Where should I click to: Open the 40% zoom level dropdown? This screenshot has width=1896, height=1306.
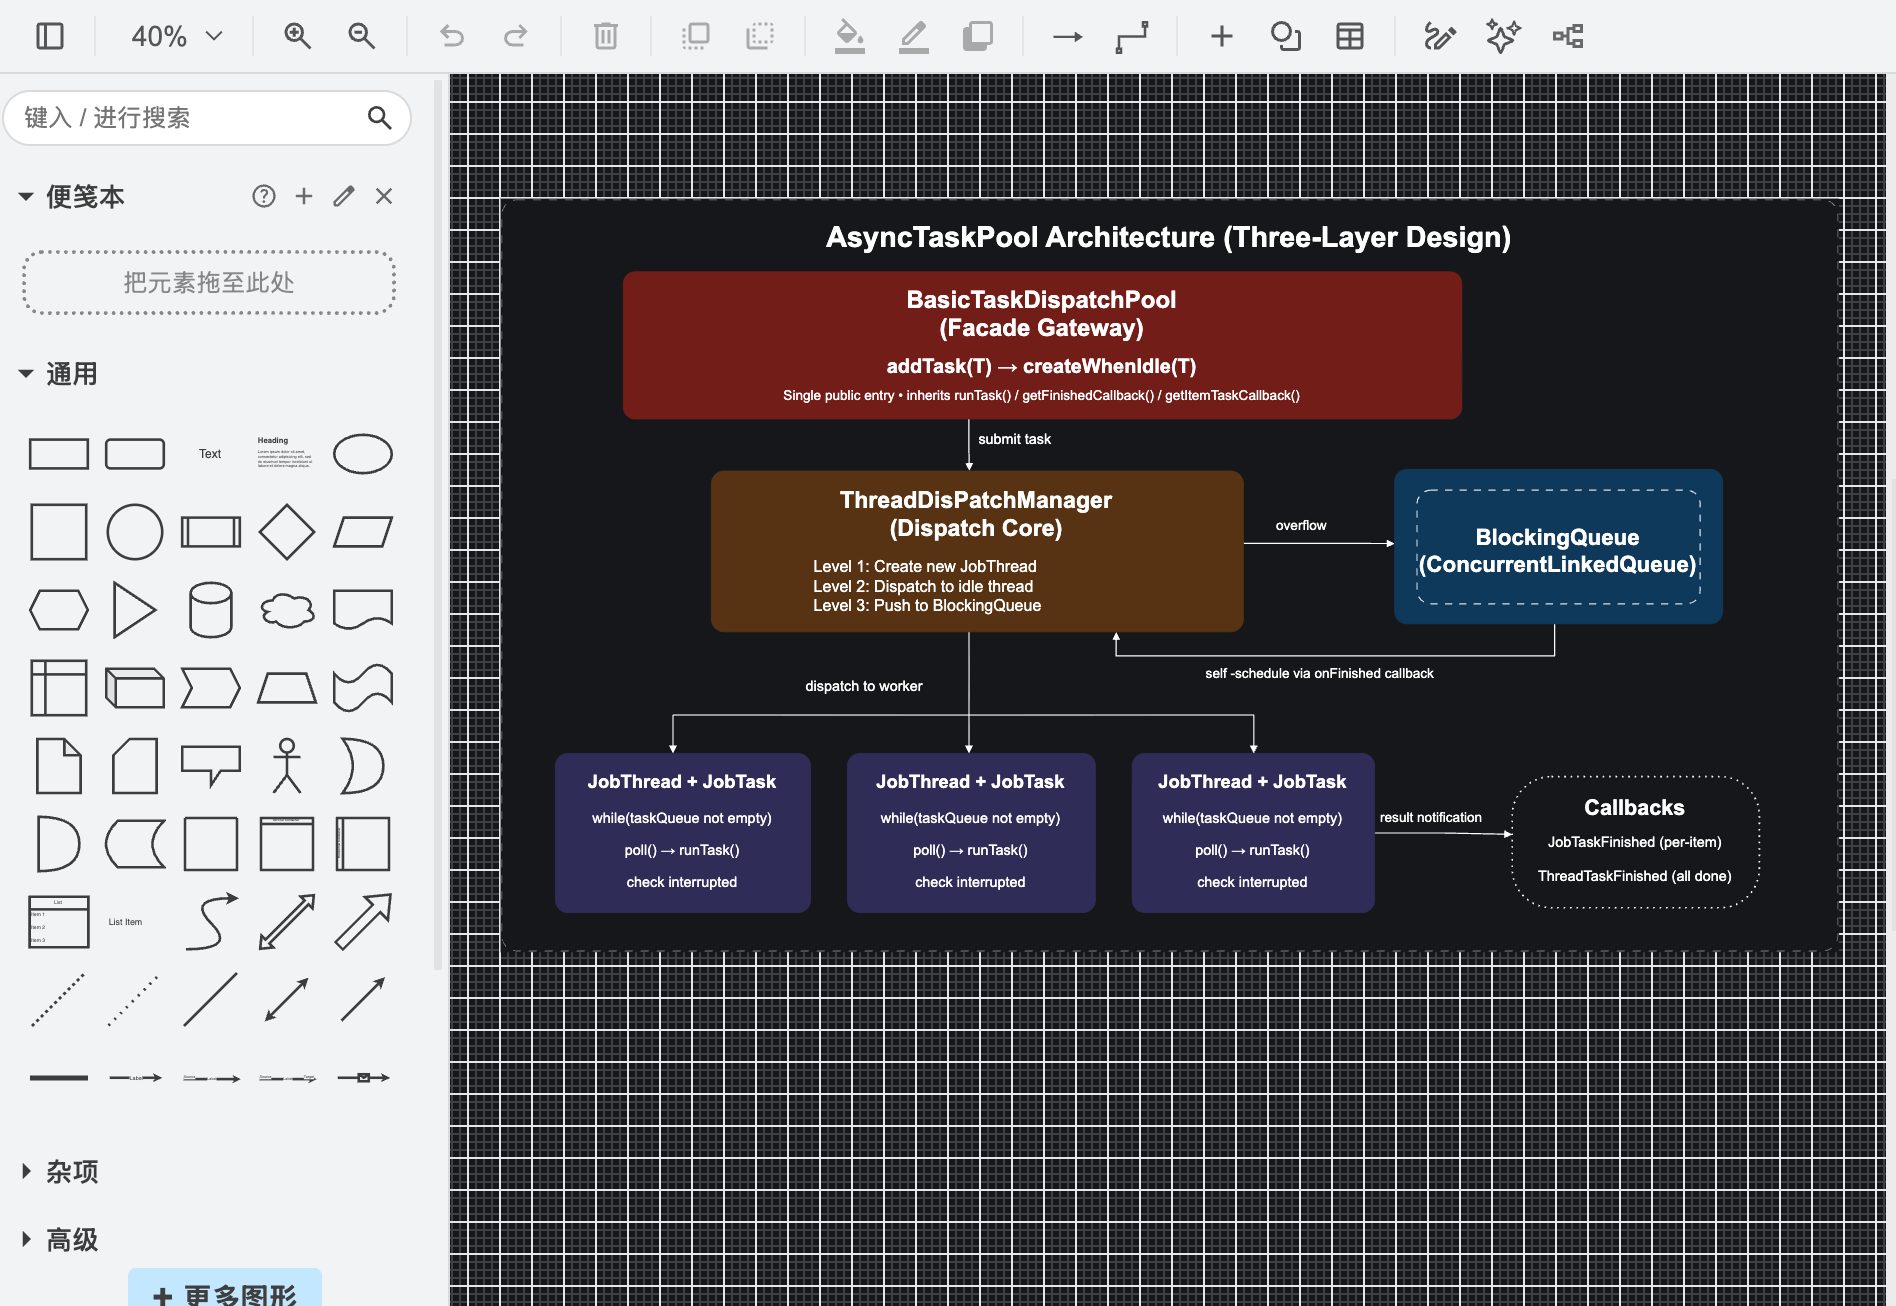pyautogui.click(x=176, y=37)
